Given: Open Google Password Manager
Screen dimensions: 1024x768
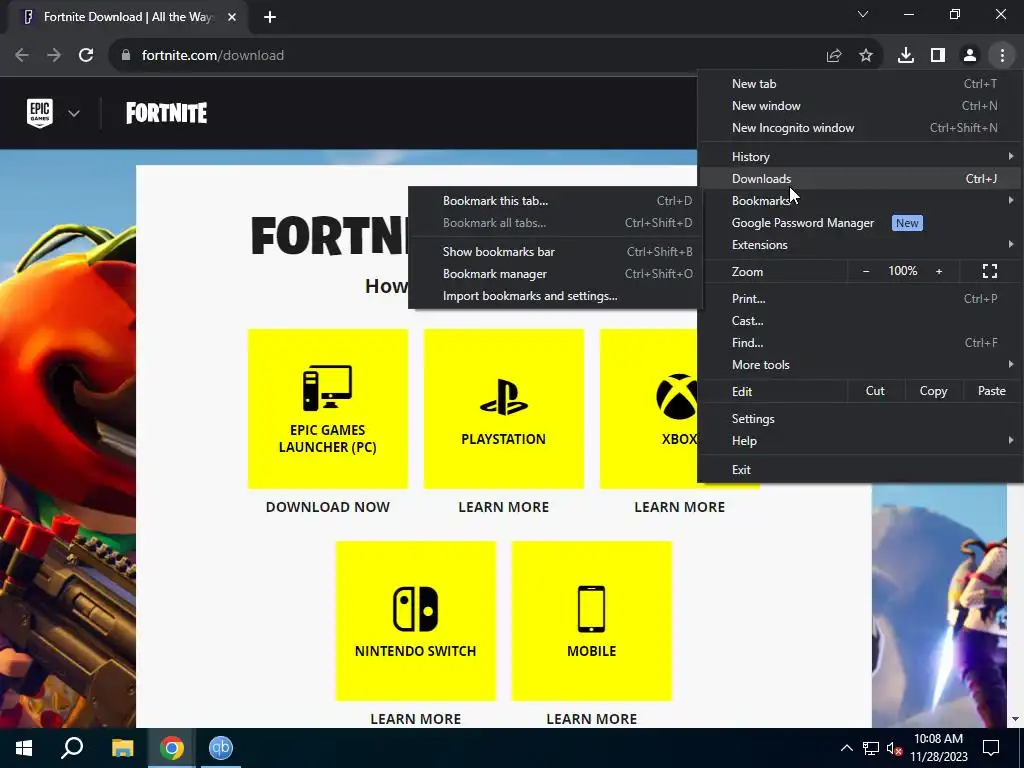Looking at the screenshot, I should pyautogui.click(x=861, y=223).
